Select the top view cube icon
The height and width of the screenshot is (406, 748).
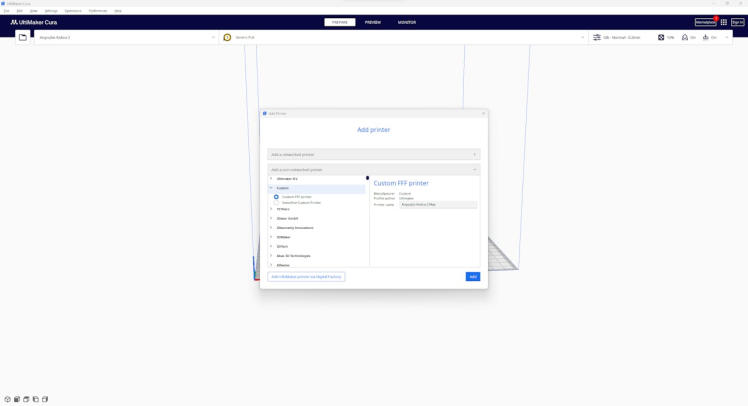(x=26, y=399)
